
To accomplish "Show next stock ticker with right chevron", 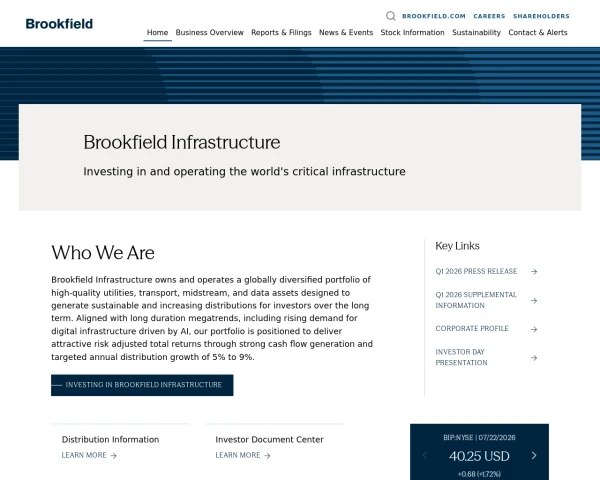I will [x=534, y=456].
